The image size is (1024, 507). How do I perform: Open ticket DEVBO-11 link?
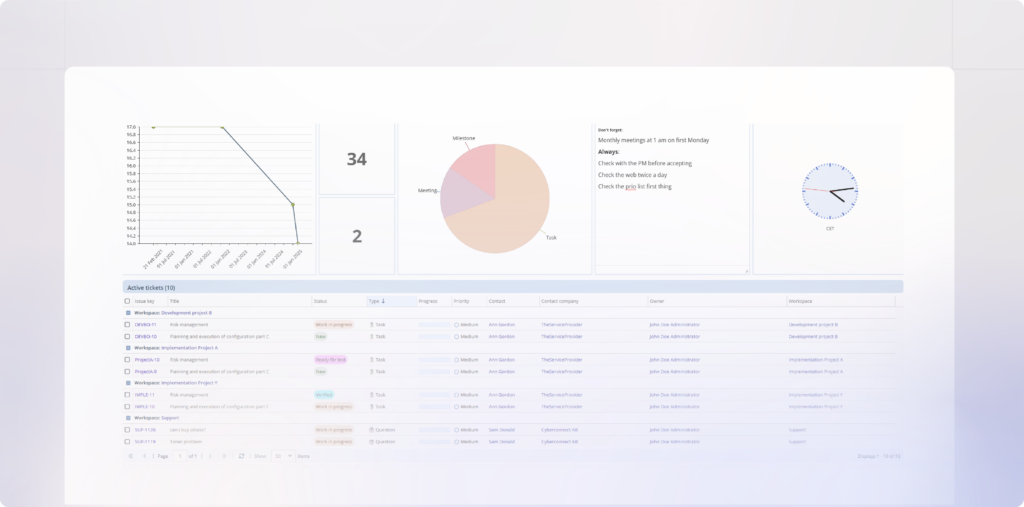point(146,325)
